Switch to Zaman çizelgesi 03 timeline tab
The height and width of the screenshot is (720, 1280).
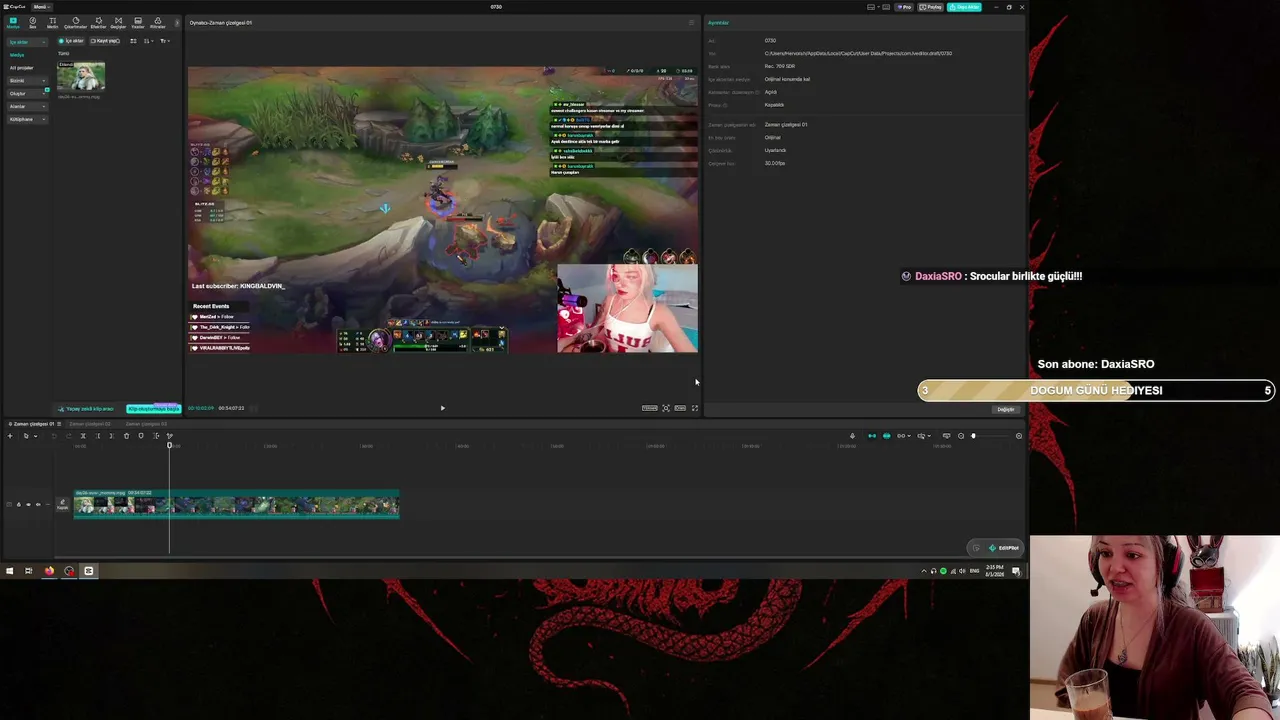[x=146, y=424]
